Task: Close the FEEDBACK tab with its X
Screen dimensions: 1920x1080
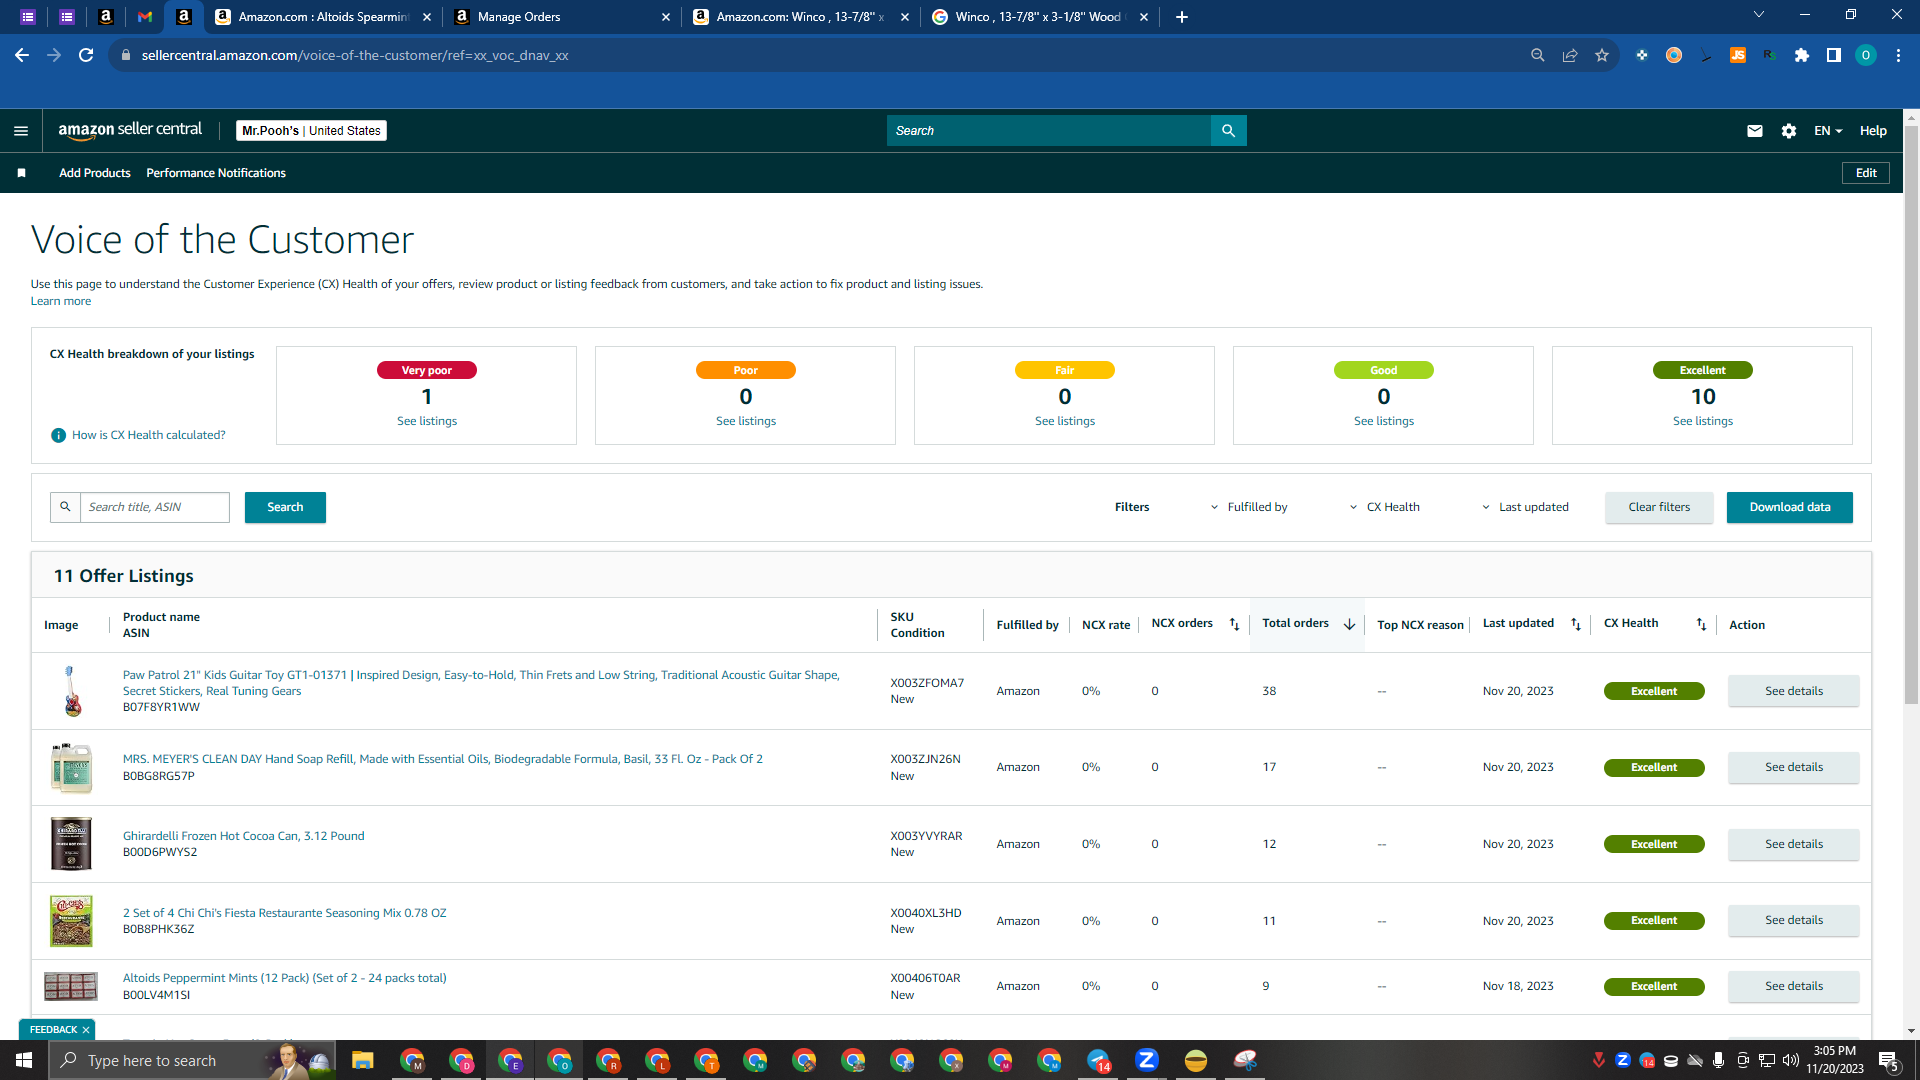Action: coord(86,1030)
